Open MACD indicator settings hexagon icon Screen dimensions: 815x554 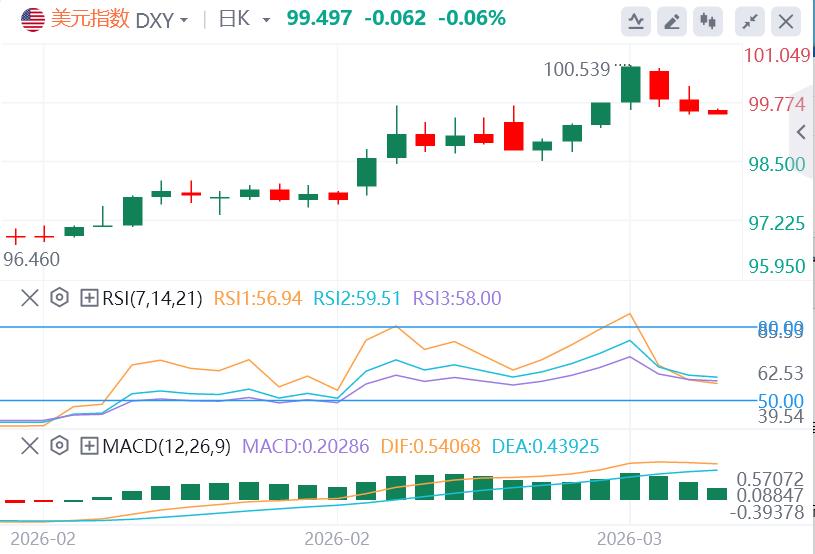[59, 445]
